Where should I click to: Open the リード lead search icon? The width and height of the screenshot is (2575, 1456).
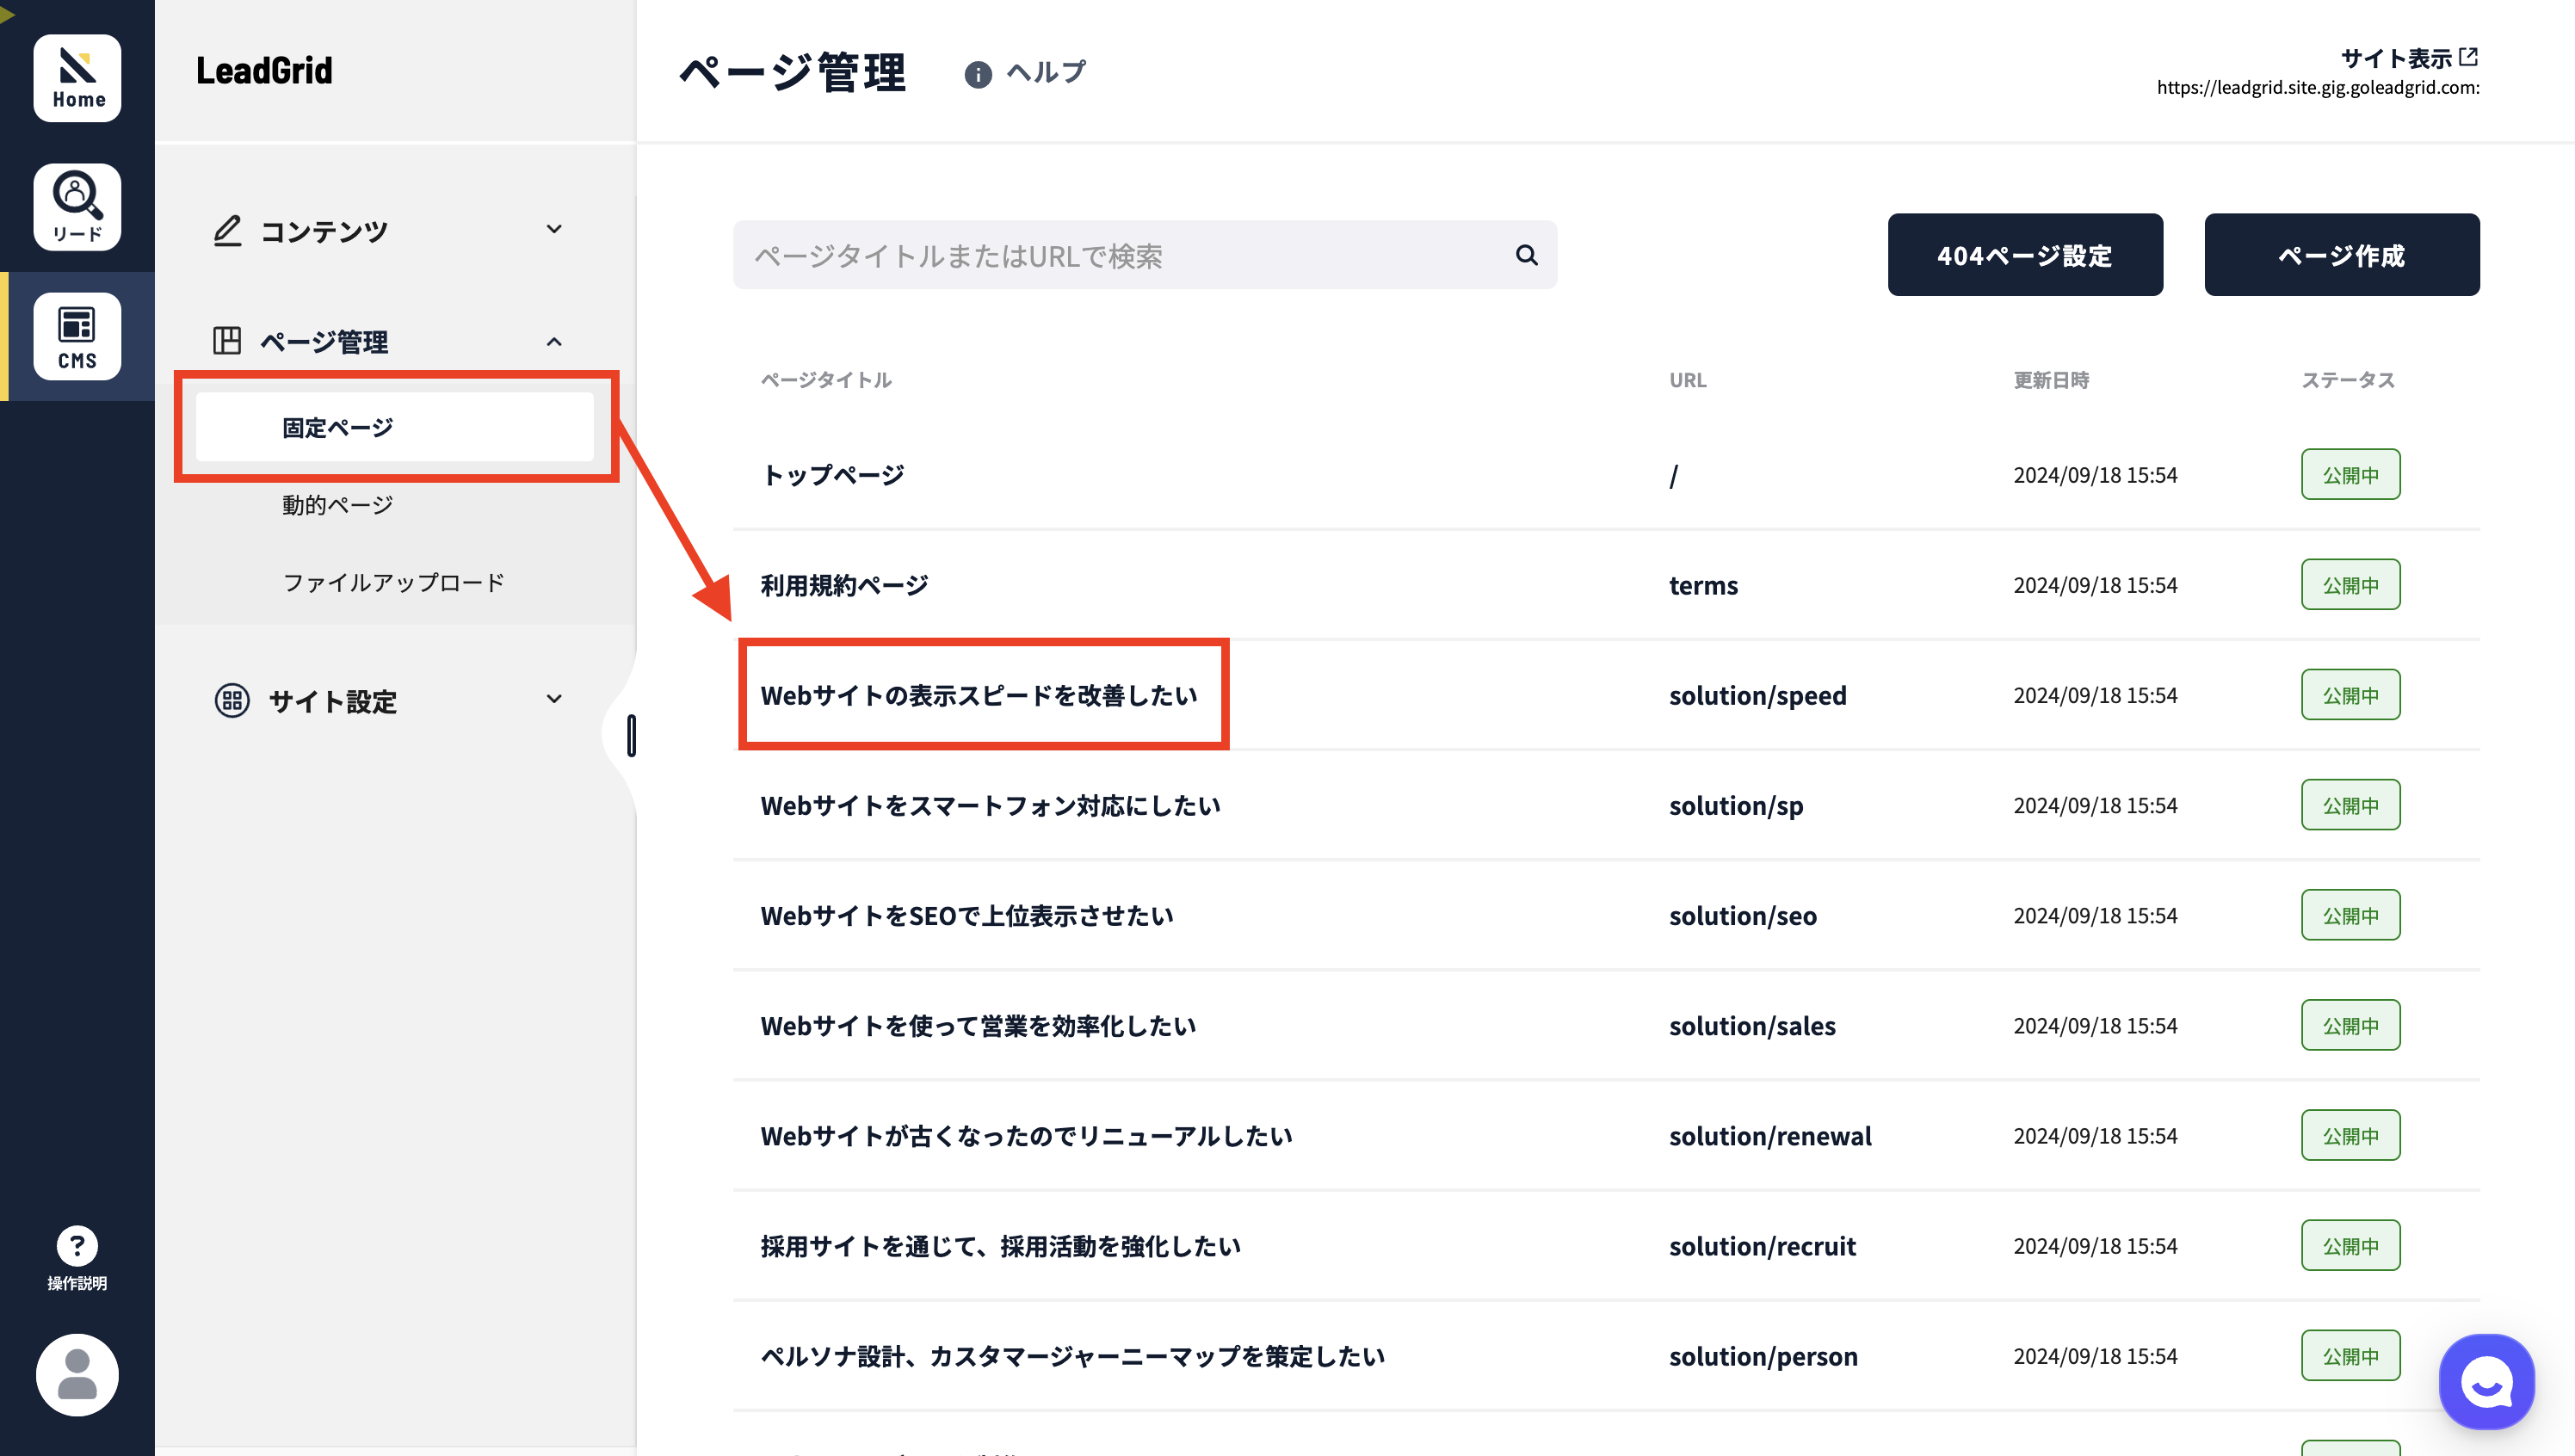[x=77, y=207]
